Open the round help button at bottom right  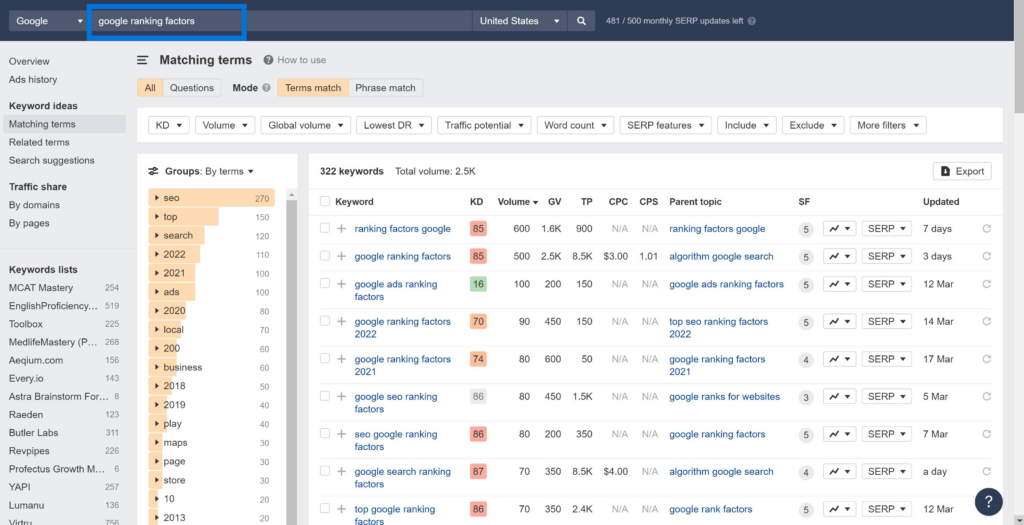point(988,501)
